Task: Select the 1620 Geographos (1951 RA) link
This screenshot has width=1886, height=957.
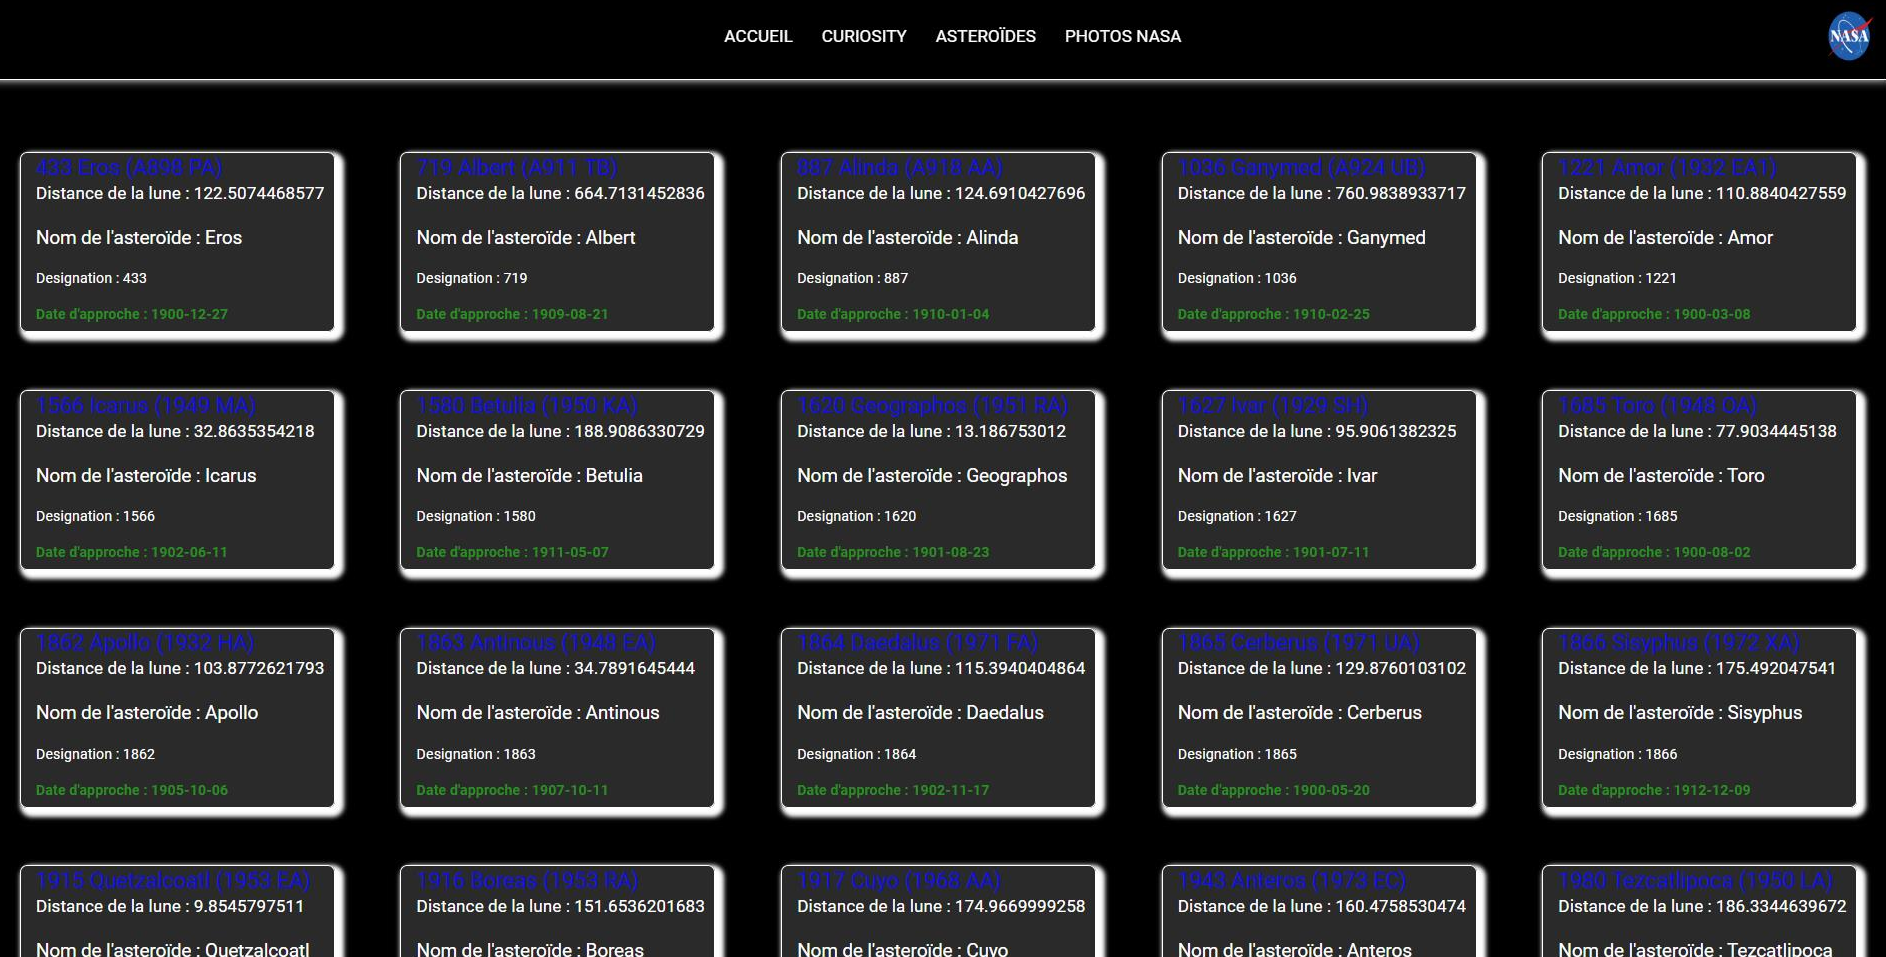Action: (932, 406)
